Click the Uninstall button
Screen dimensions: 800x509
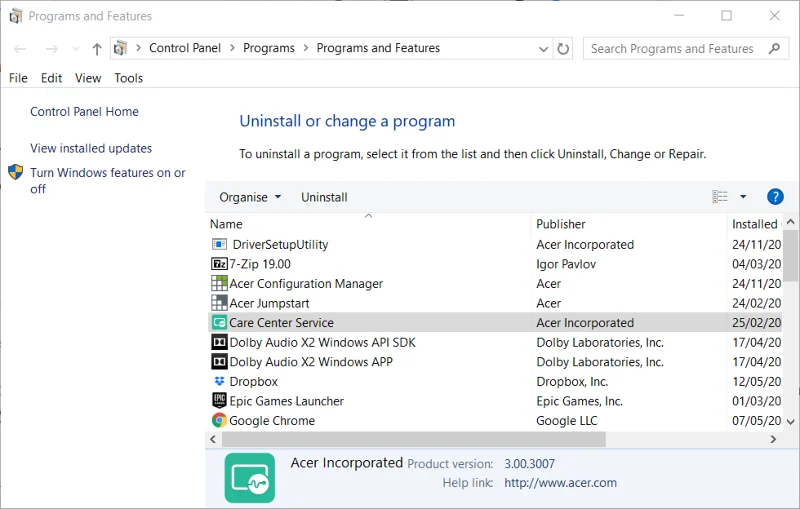tap(324, 197)
